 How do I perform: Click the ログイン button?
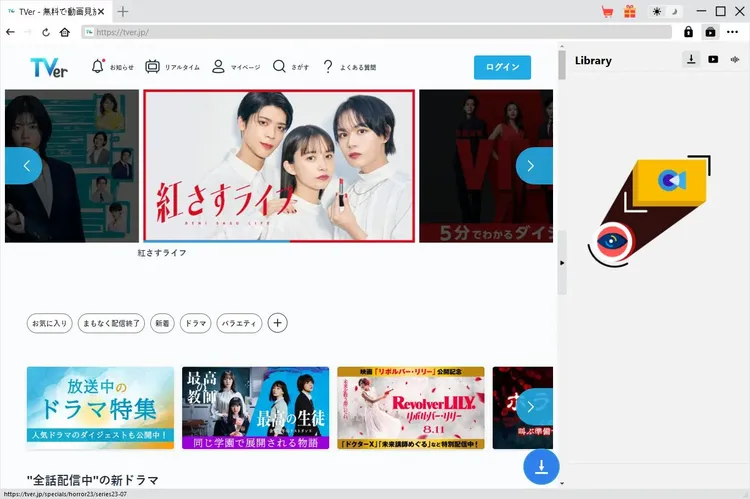(502, 67)
